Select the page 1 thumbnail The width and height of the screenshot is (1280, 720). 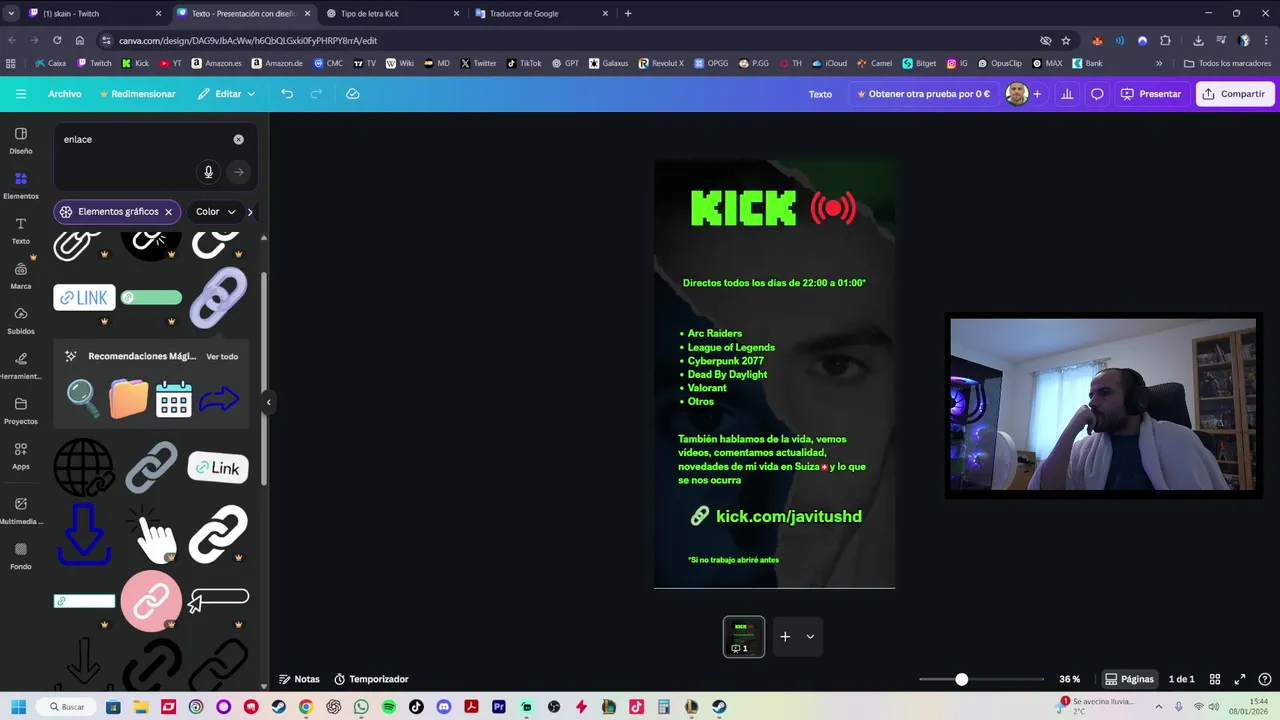pyautogui.click(x=744, y=636)
